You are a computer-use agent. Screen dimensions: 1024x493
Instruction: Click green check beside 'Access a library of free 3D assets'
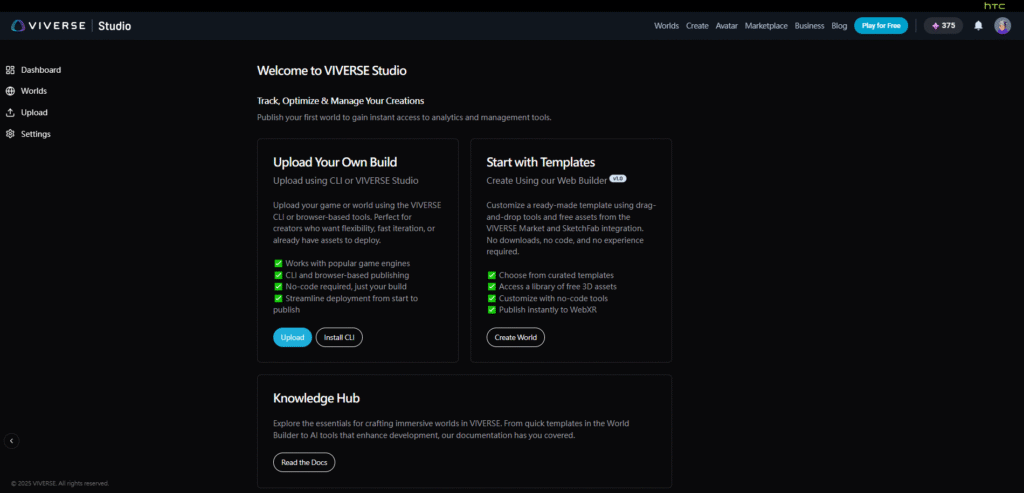491,287
